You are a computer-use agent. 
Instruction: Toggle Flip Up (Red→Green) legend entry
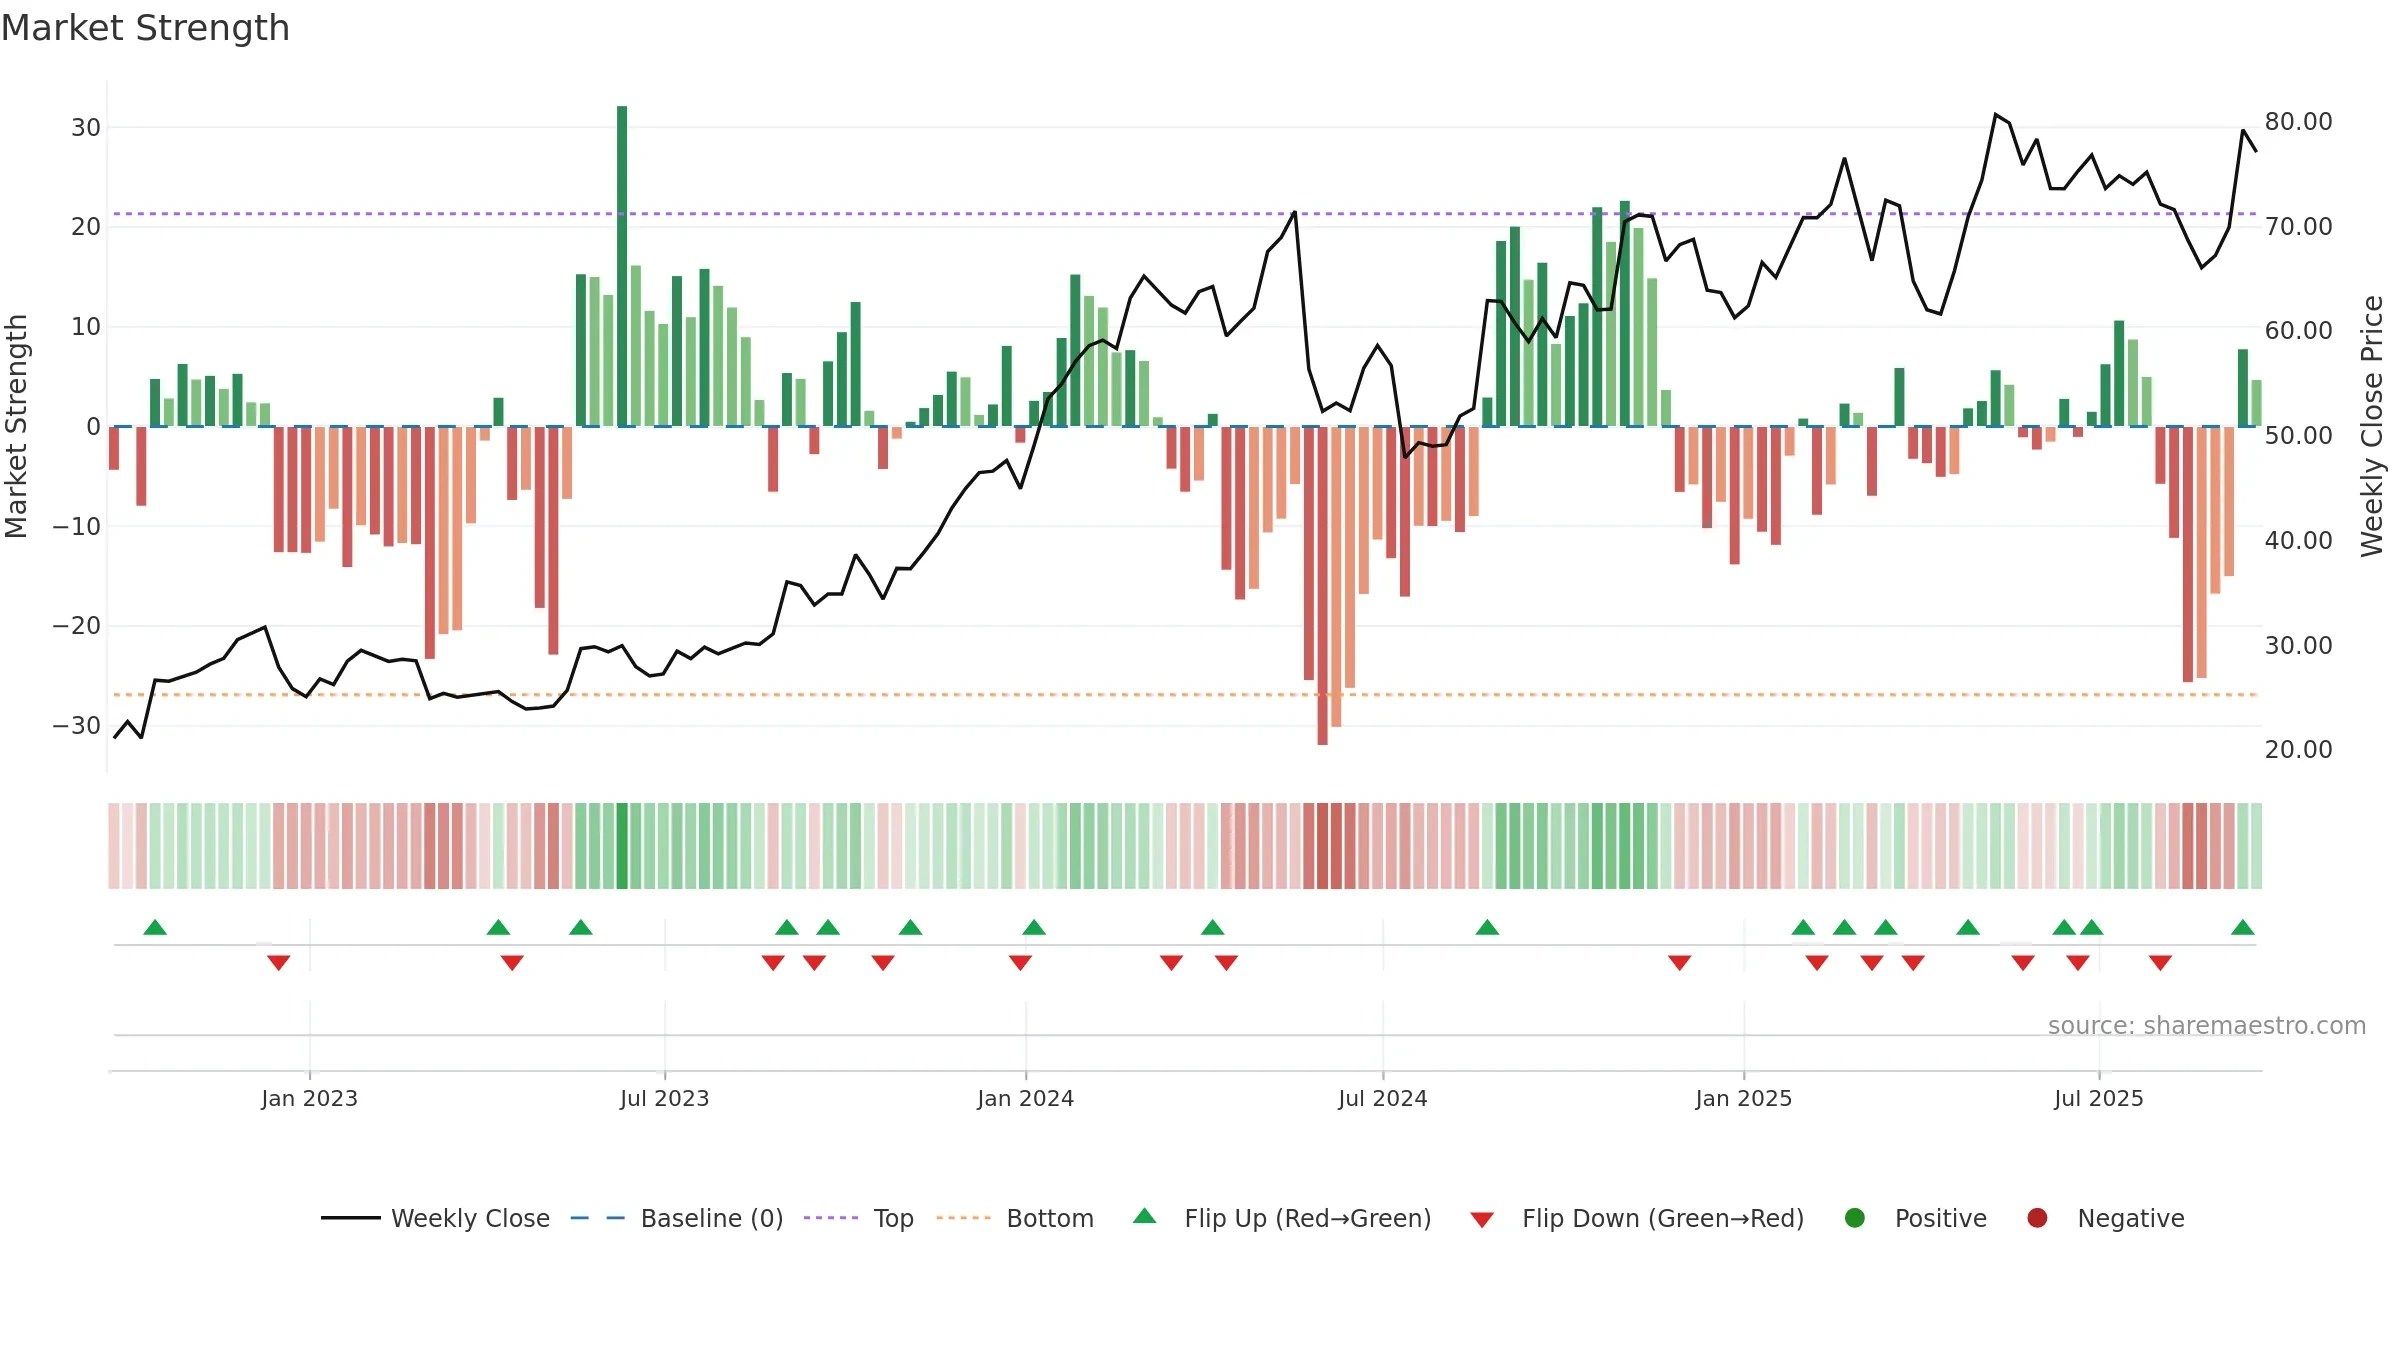[1282, 1218]
